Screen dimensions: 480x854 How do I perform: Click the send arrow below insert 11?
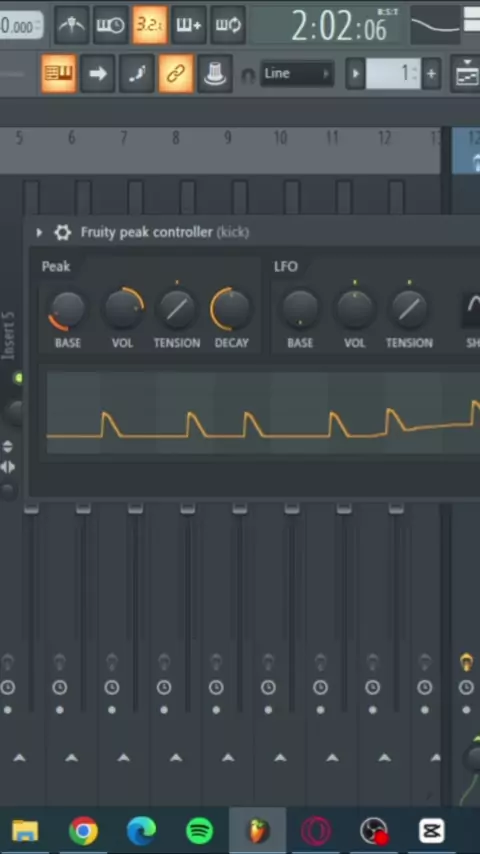click(332, 758)
